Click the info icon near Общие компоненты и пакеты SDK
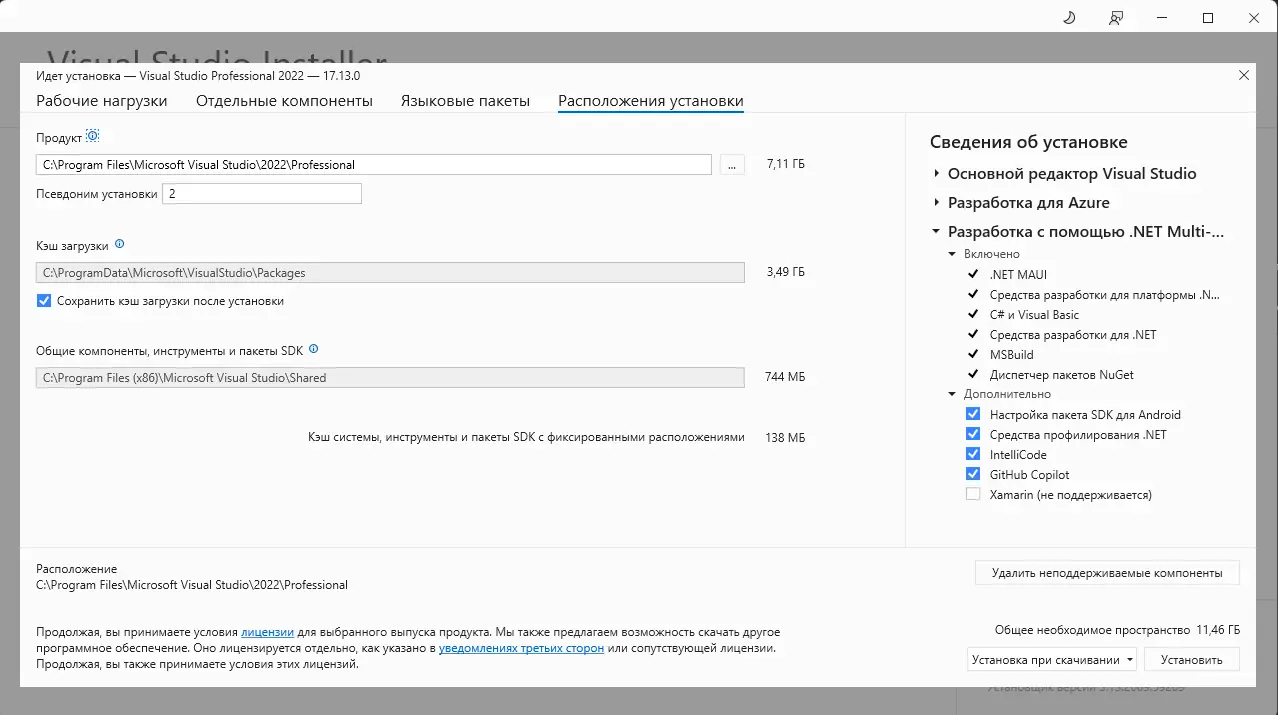This screenshot has height=715, width=1278. click(313, 349)
